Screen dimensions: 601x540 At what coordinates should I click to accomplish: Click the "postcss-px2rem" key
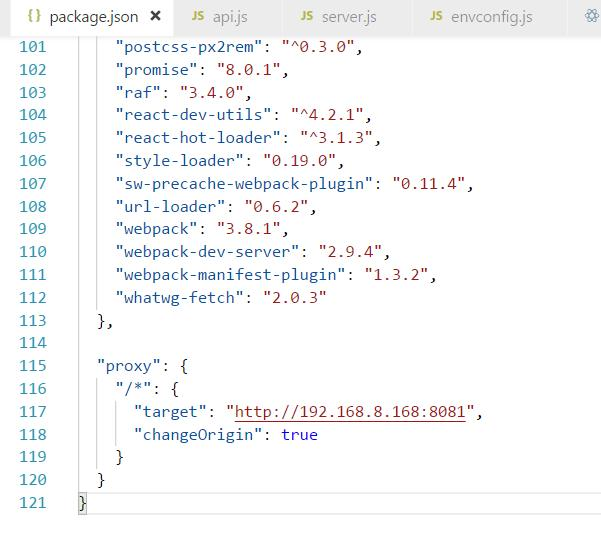tap(189, 48)
